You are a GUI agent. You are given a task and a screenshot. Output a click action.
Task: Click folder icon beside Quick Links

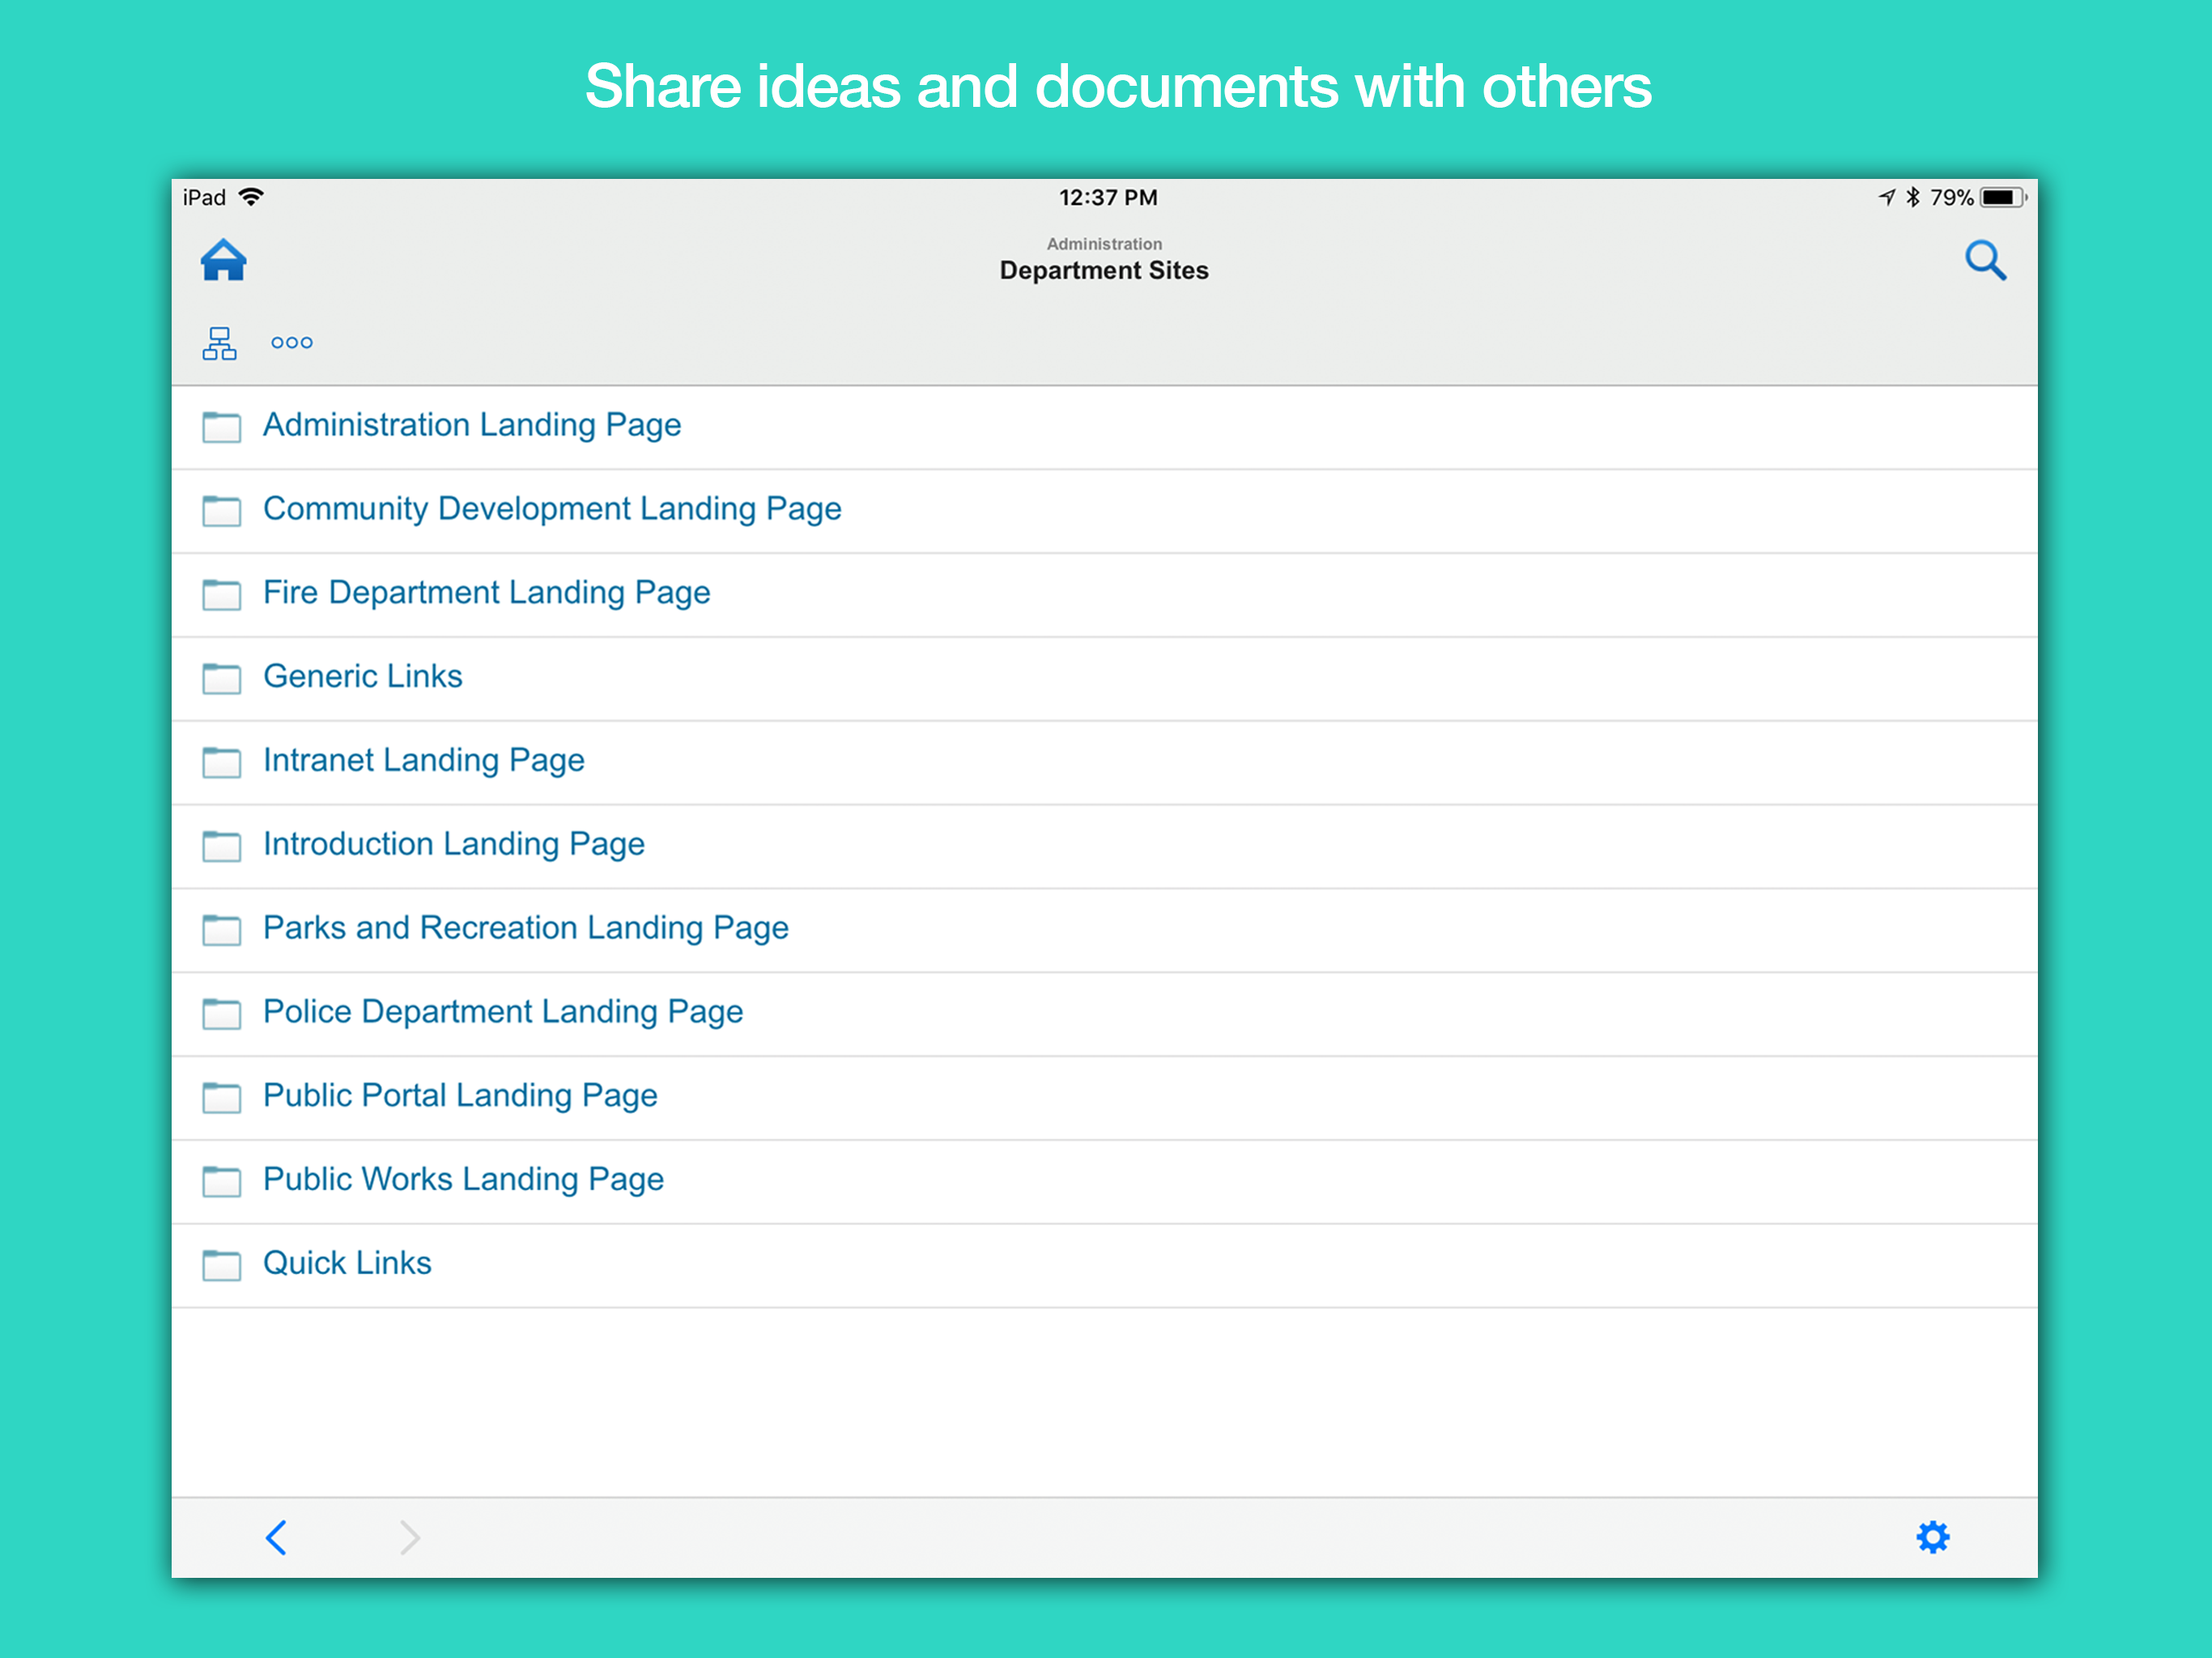pos(221,1265)
